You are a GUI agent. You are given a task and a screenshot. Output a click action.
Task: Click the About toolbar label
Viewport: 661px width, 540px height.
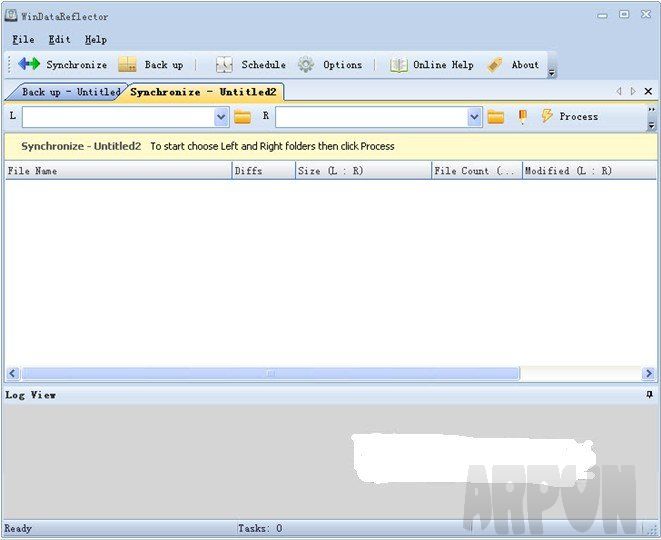tap(525, 65)
